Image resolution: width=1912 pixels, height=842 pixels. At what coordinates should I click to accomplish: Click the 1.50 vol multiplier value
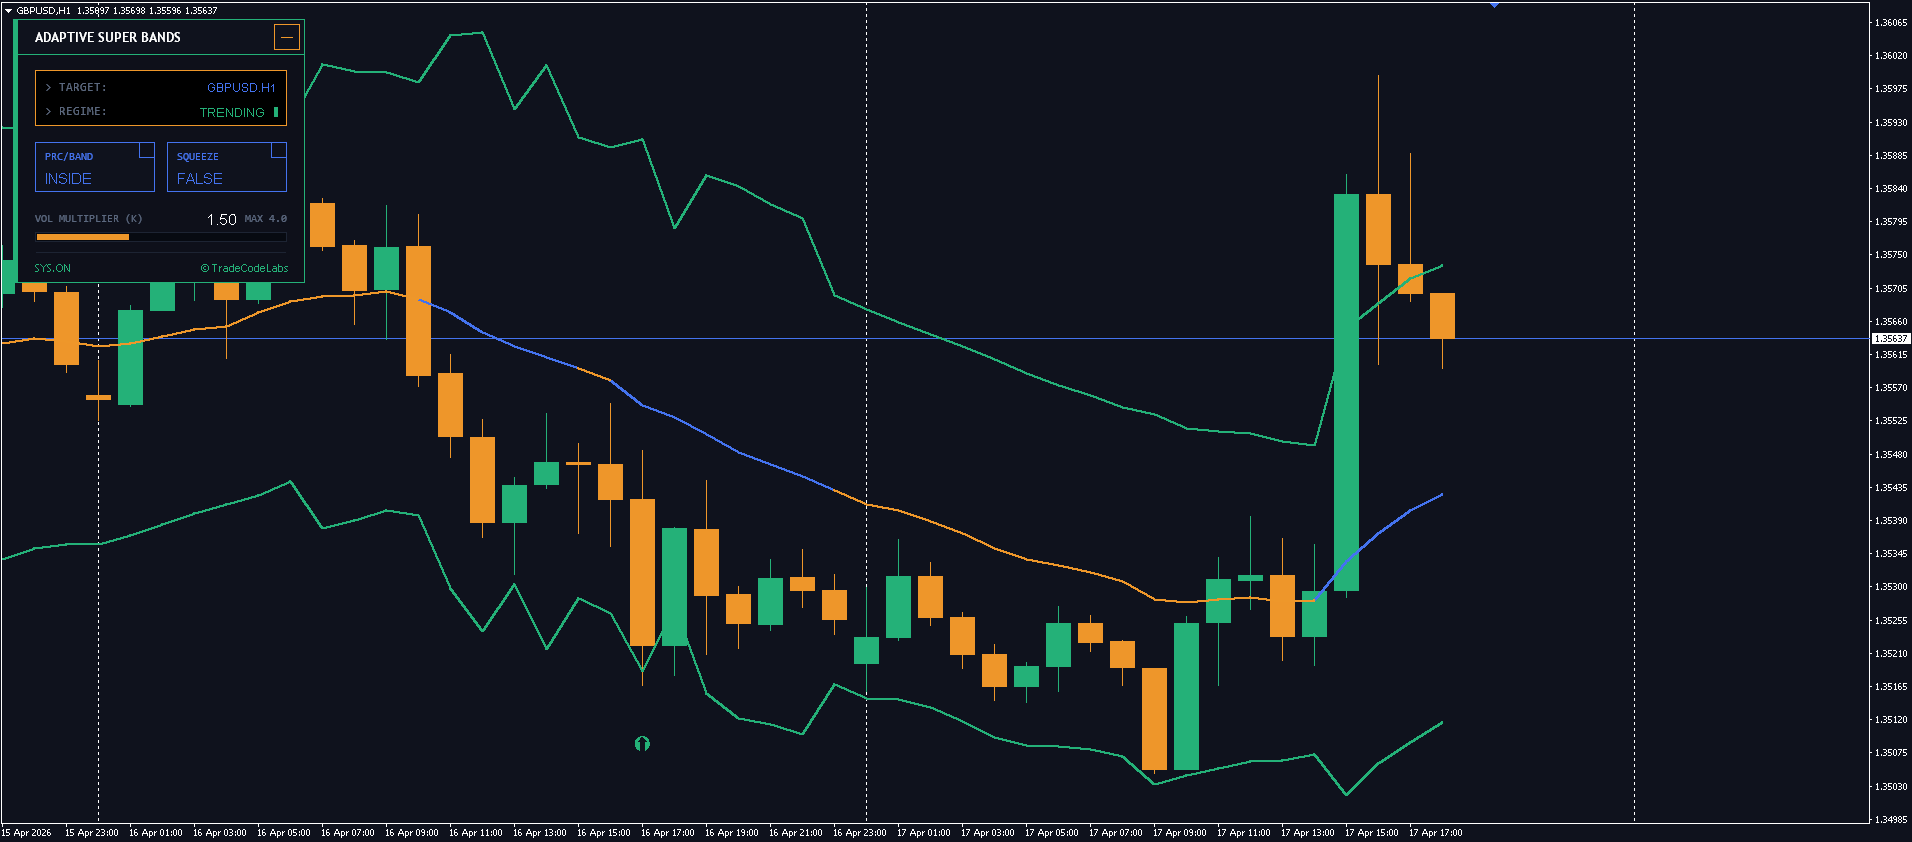[x=221, y=220]
